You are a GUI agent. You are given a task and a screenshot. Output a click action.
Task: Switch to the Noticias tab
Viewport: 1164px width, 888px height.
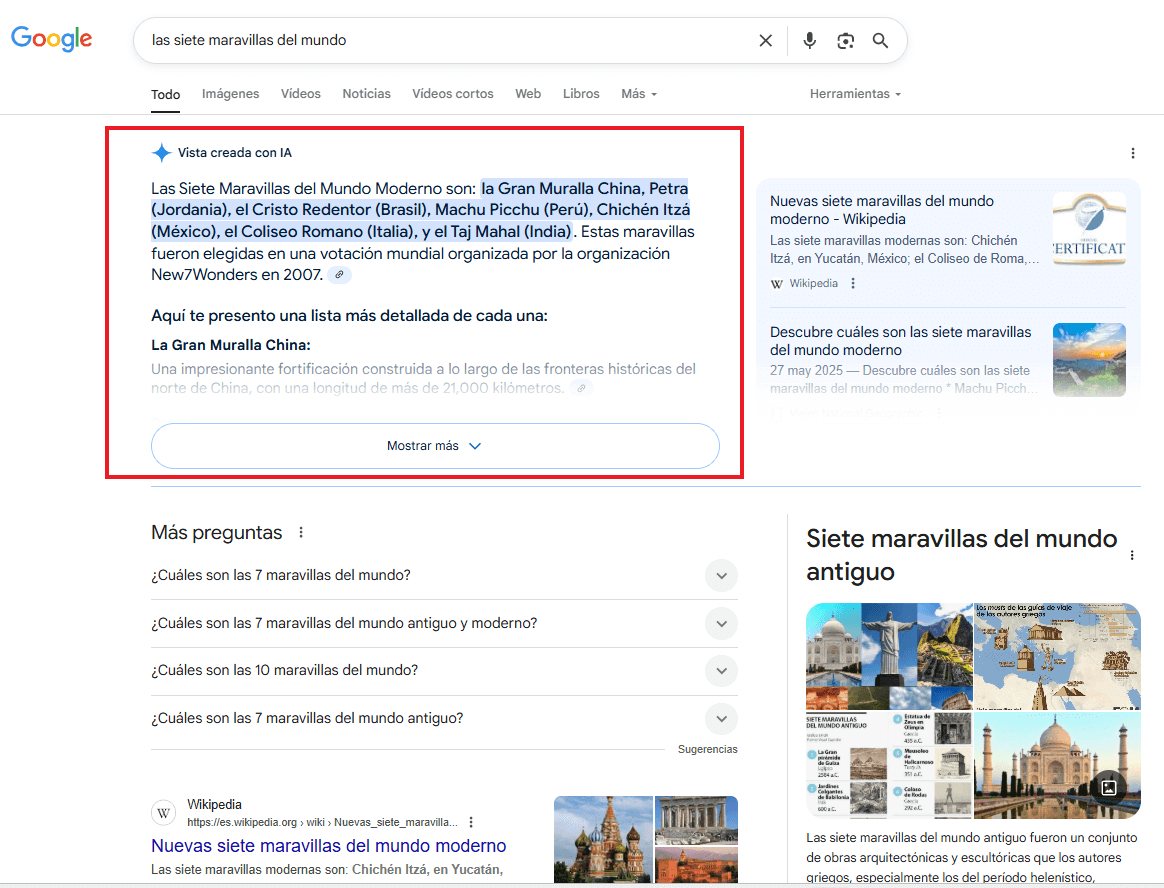(x=366, y=94)
